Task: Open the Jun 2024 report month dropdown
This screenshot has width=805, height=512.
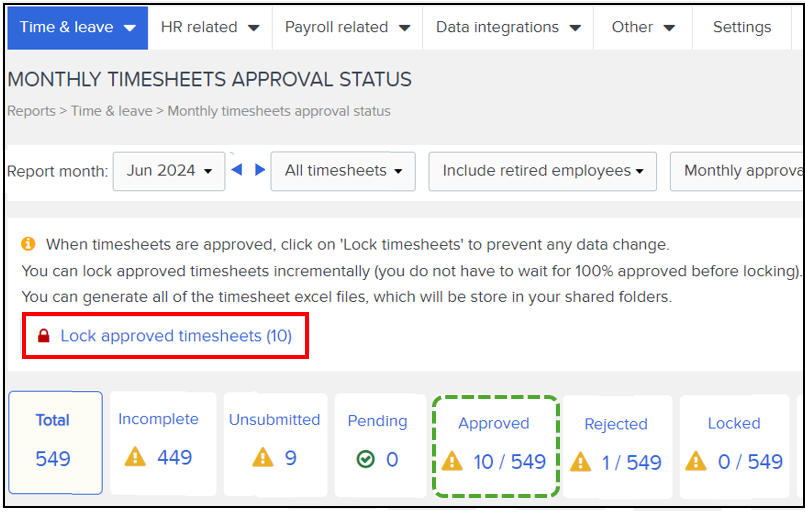Action: coord(169,171)
